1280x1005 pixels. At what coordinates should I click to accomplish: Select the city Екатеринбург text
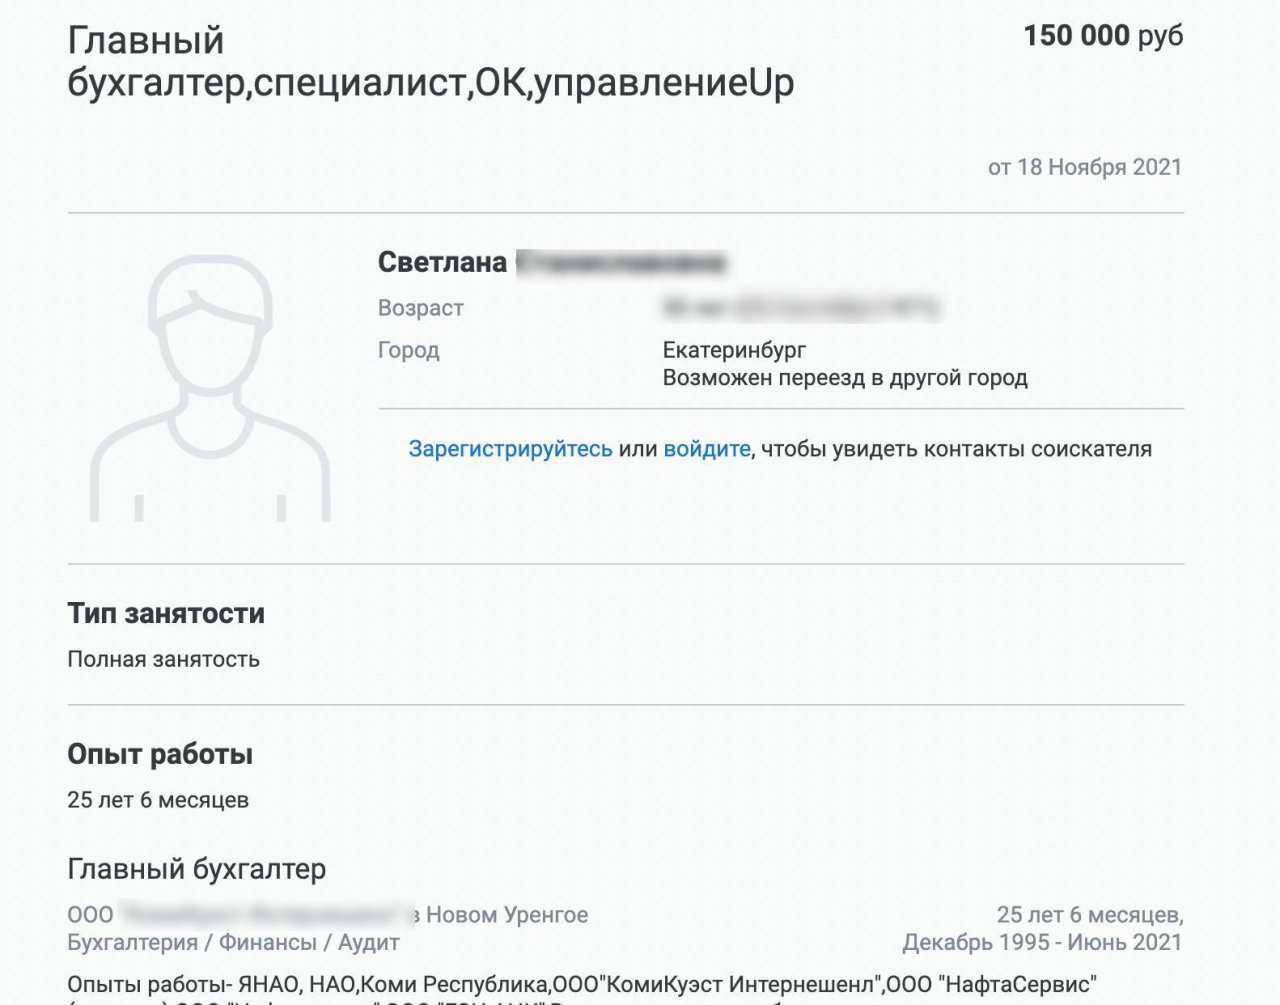734,350
